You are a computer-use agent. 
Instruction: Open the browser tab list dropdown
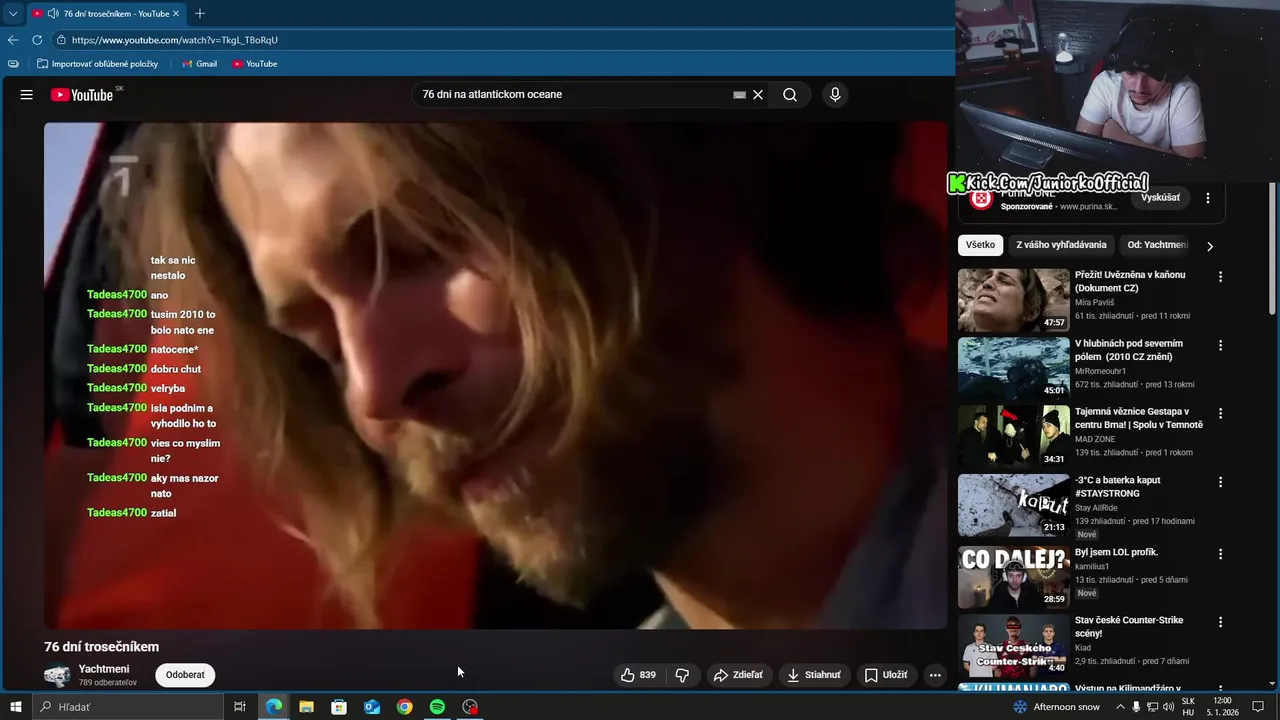click(x=13, y=14)
